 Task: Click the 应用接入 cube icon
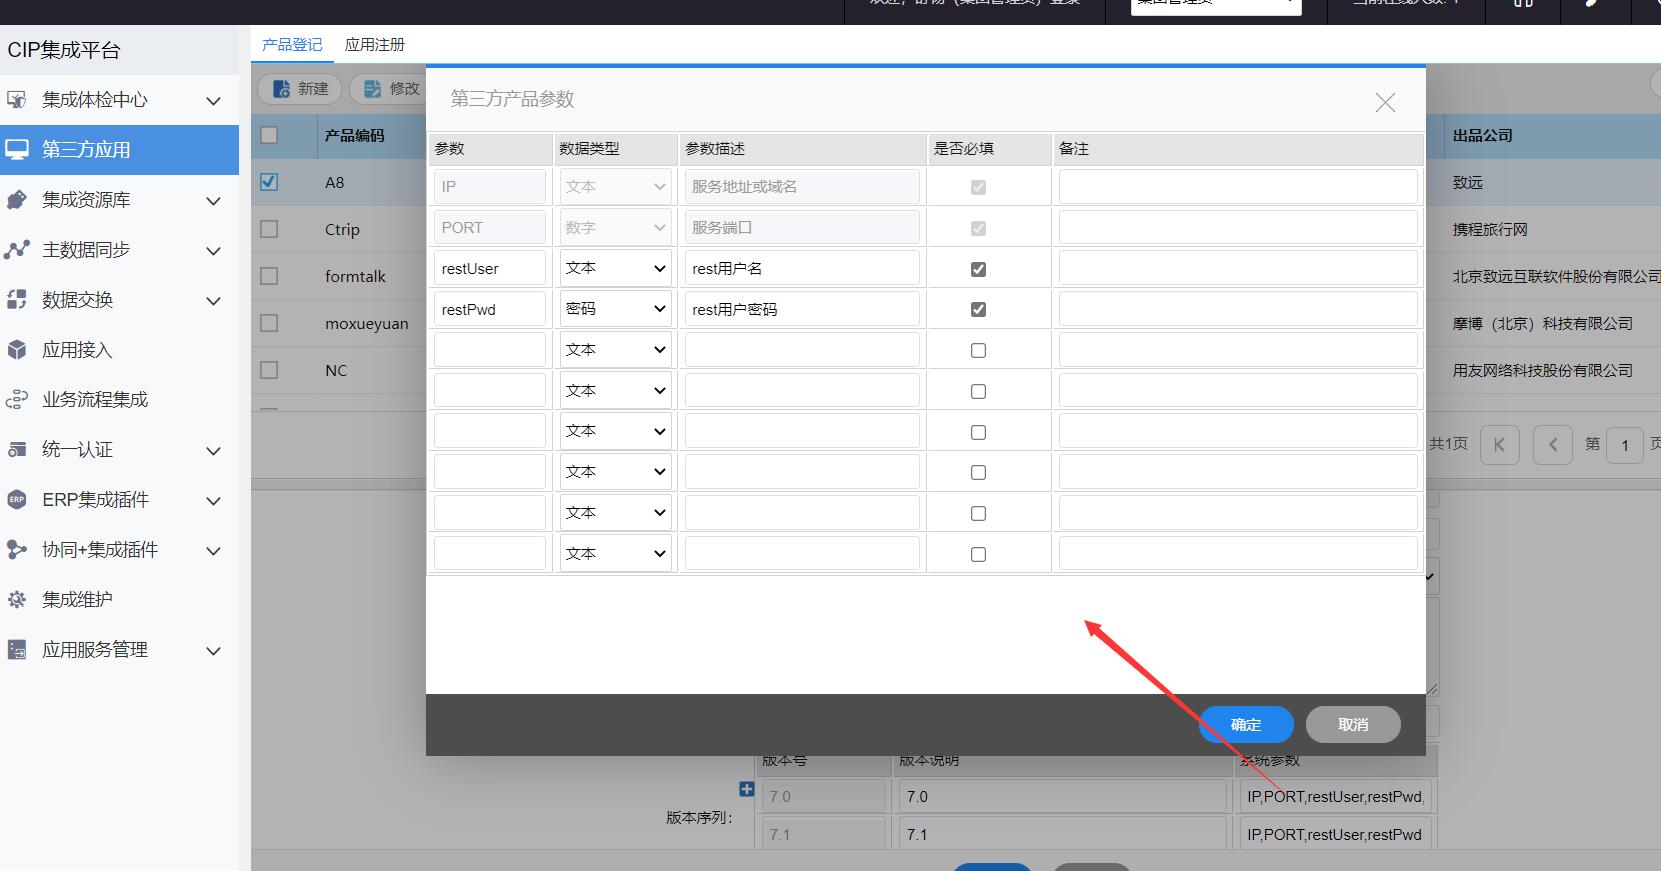(x=17, y=350)
